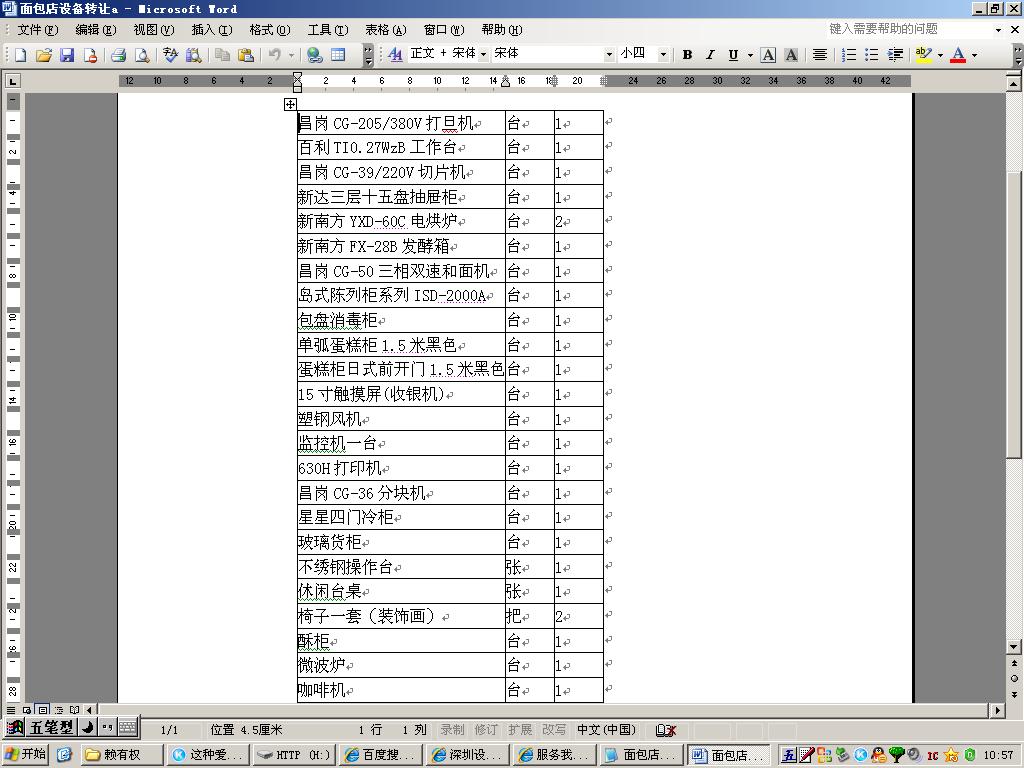Copy selection with Copy icon

[222, 55]
